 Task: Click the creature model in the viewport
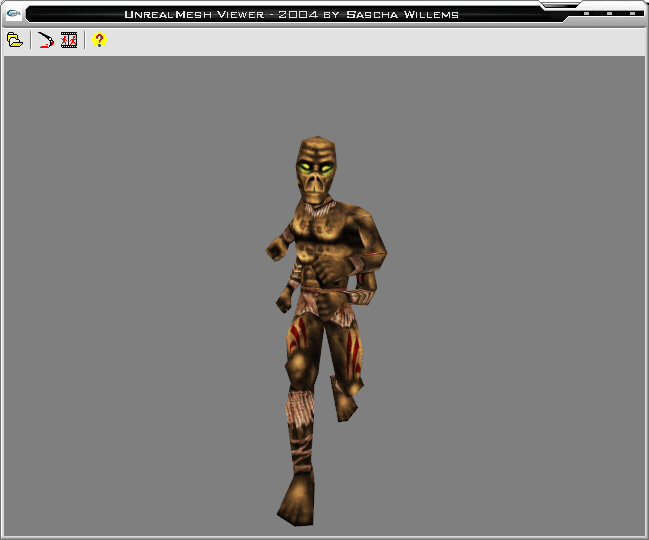326,331
